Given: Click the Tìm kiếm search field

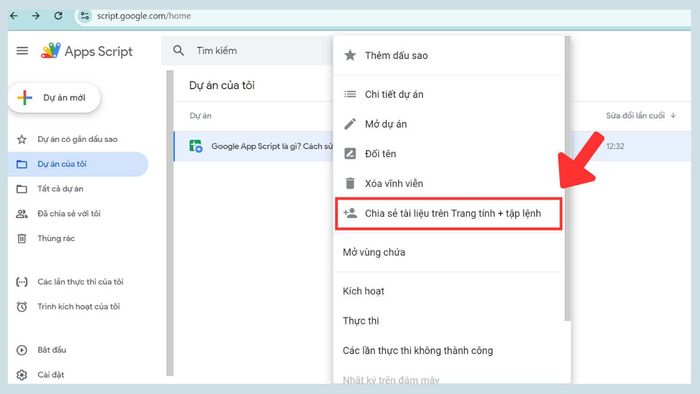Looking at the screenshot, I should click(248, 50).
